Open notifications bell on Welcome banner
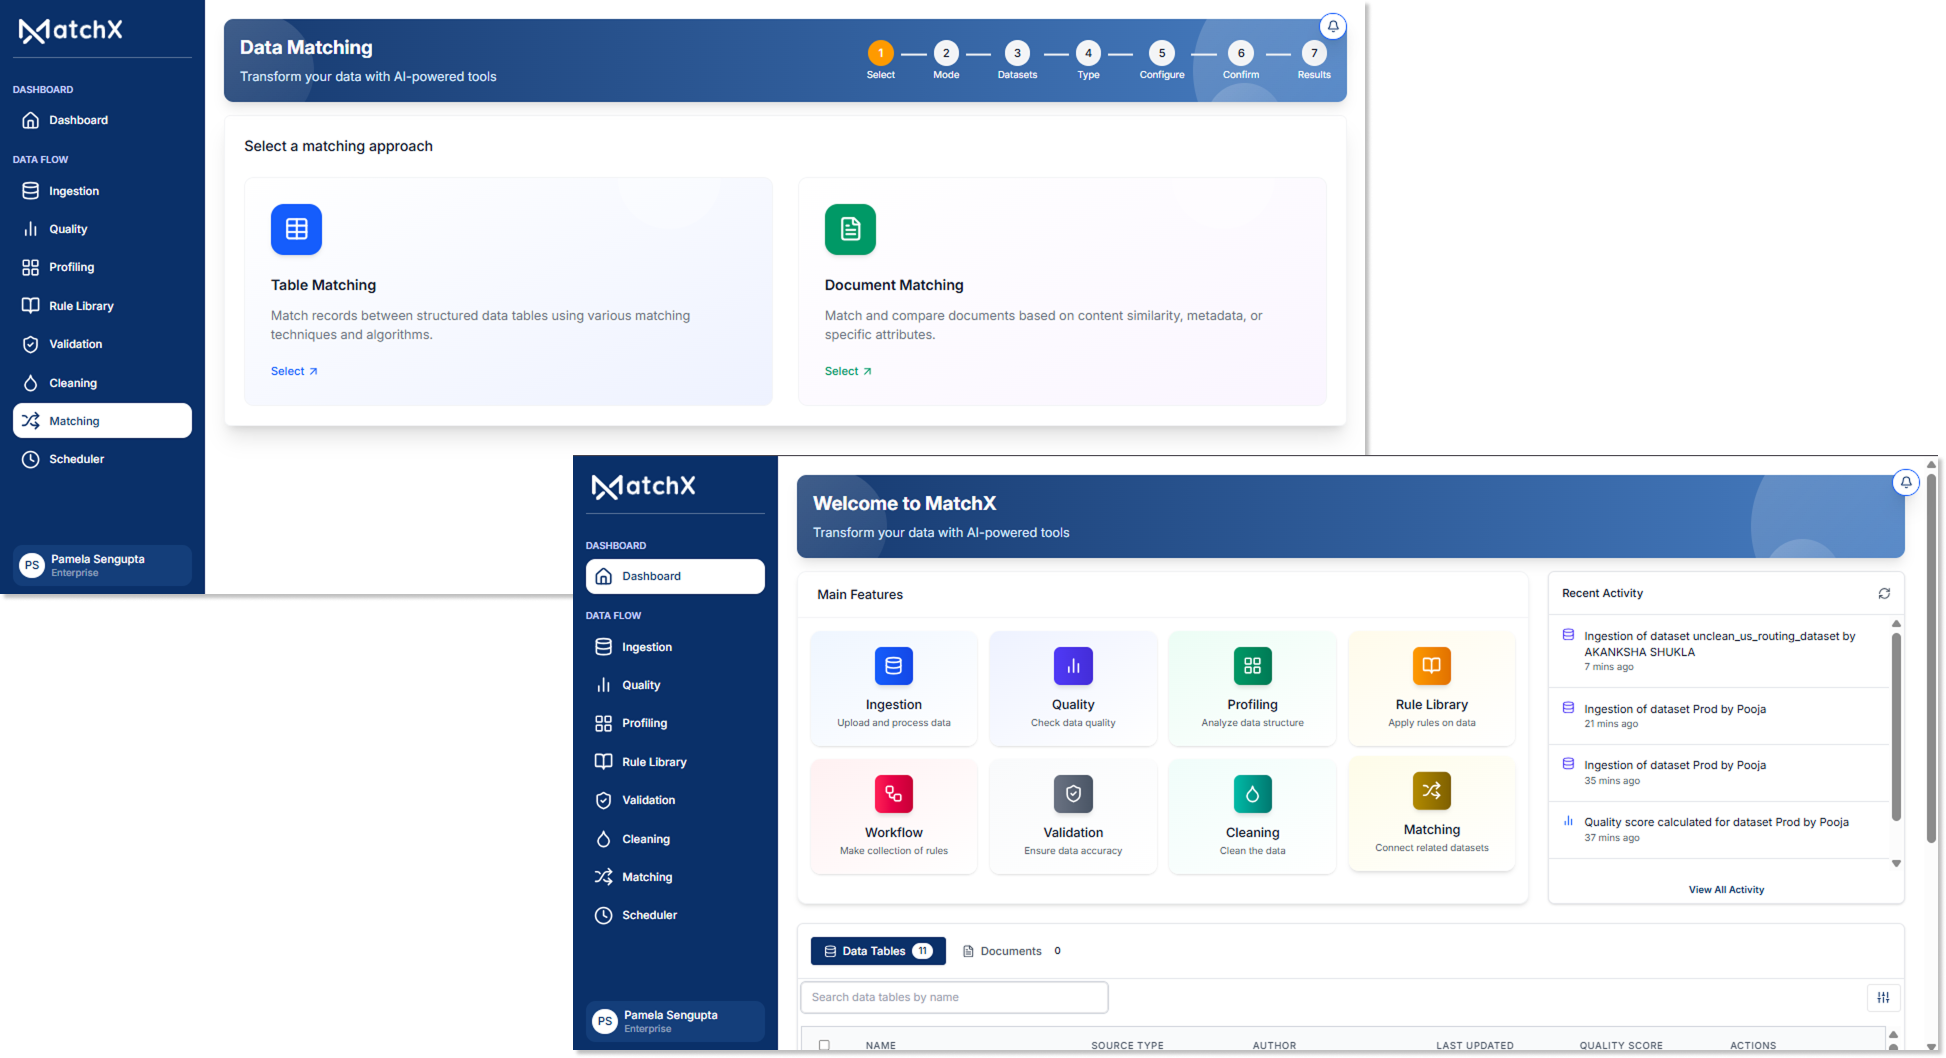Image resolution: width=1946 pixels, height=1058 pixels. (x=1906, y=482)
